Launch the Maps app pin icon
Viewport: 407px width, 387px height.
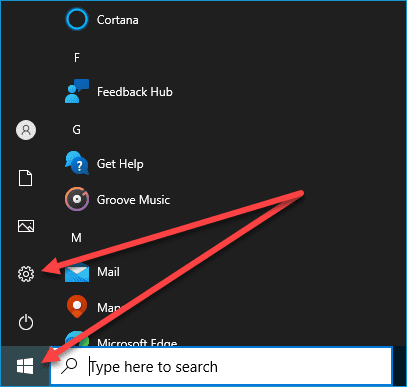coord(77,306)
